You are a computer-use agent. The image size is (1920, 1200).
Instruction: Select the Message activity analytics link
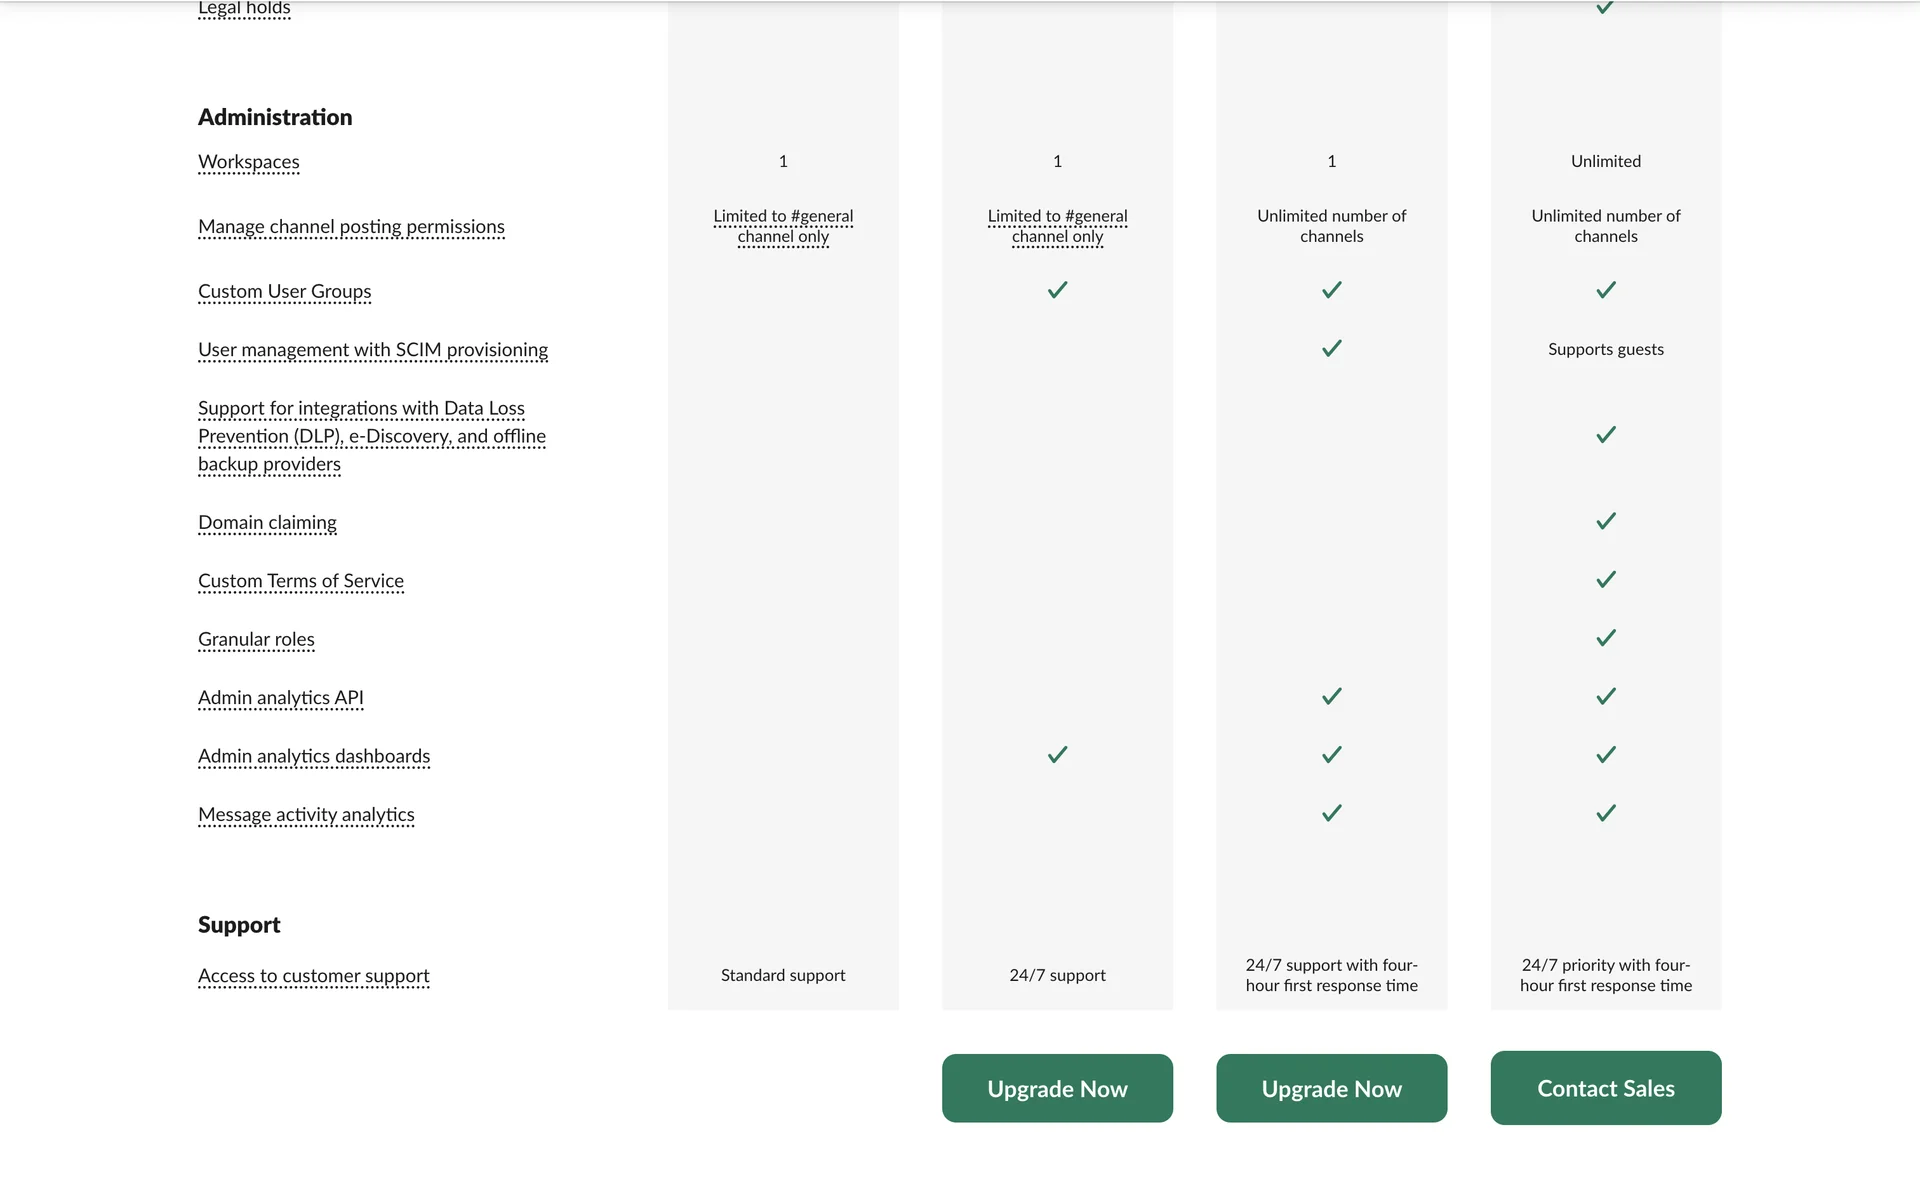(x=306, y=815)
